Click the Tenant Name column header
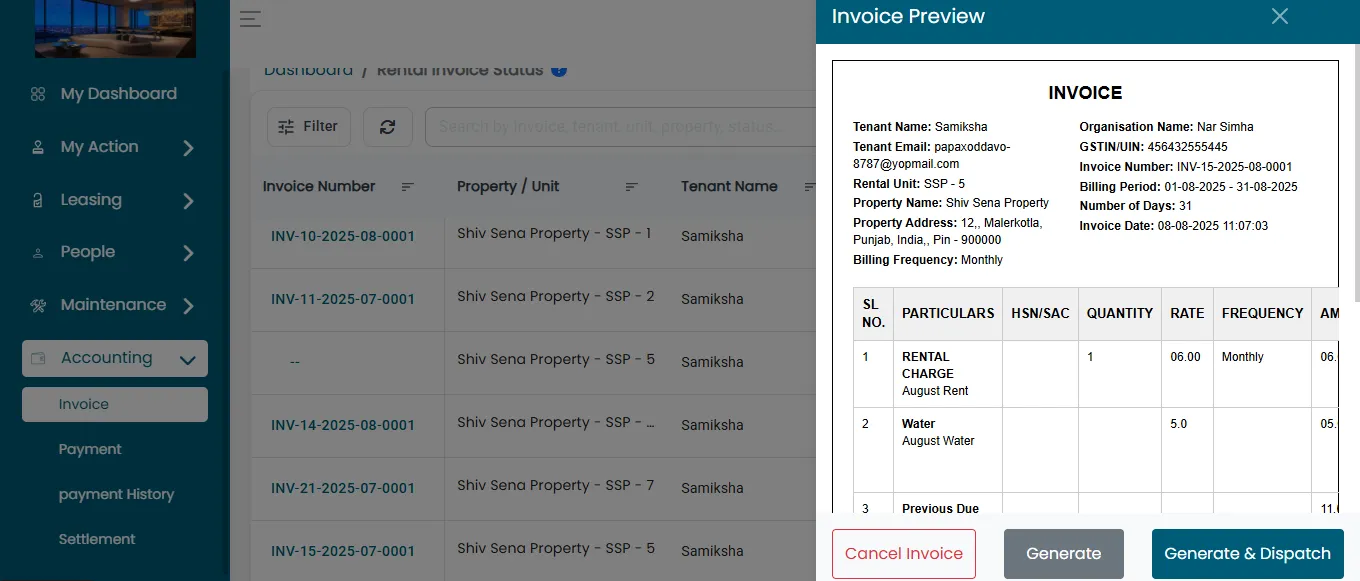1360x581 pixels. (x=729, y=186)
